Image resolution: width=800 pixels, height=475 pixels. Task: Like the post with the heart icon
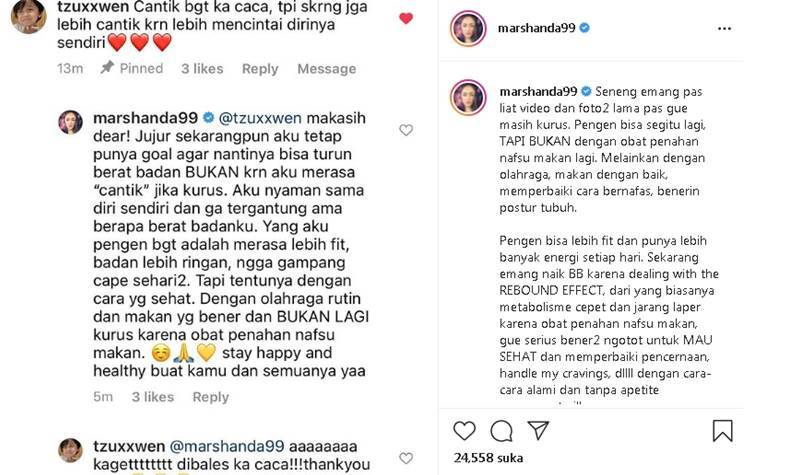point(464,431)
